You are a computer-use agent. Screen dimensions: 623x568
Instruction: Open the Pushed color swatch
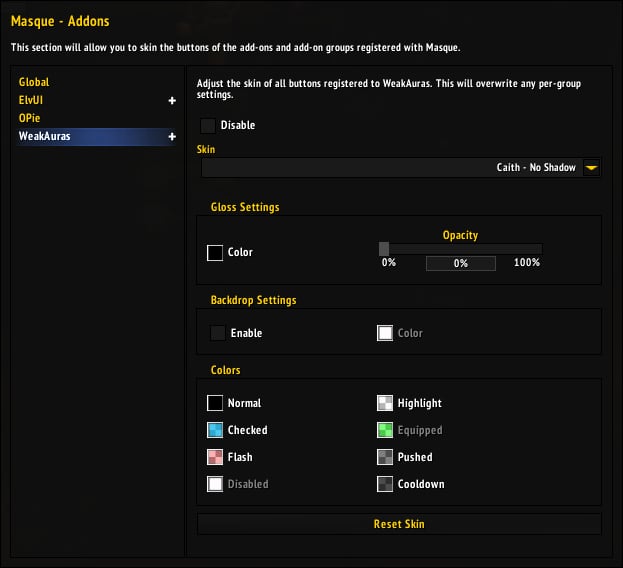point(385,457)
